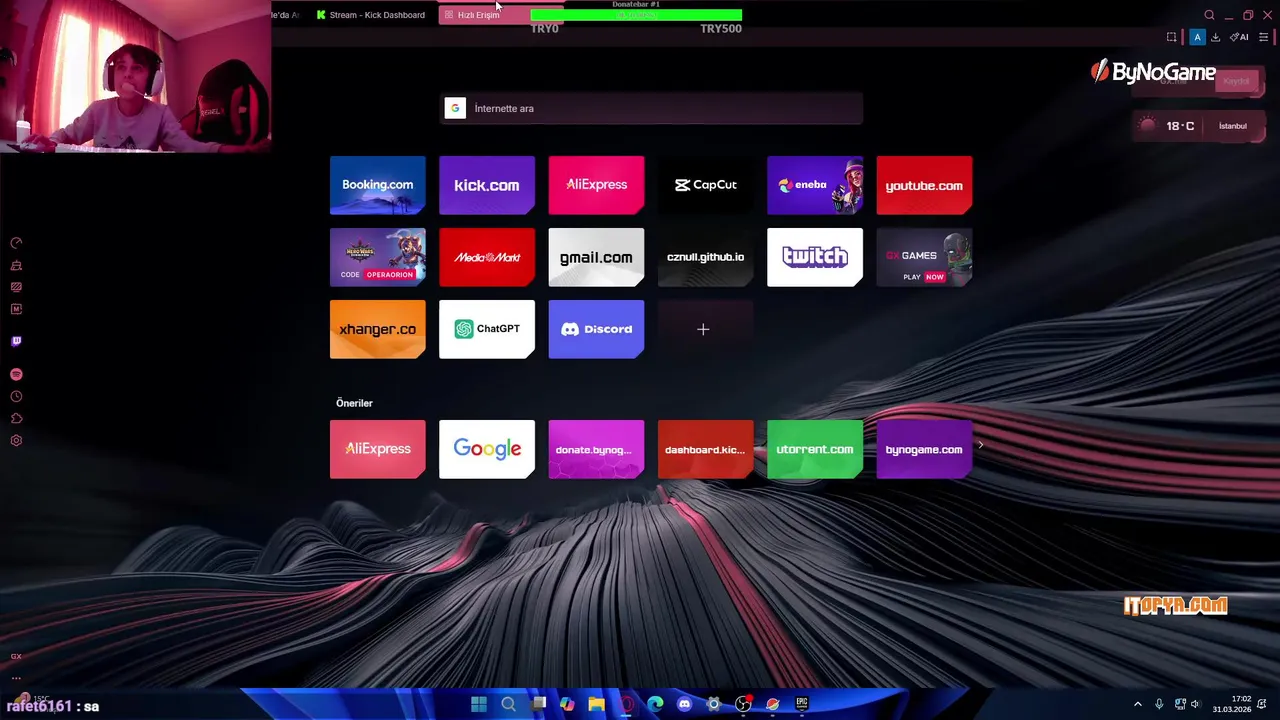Open the clock and date in taskbar

click(x=1232, y=704)
